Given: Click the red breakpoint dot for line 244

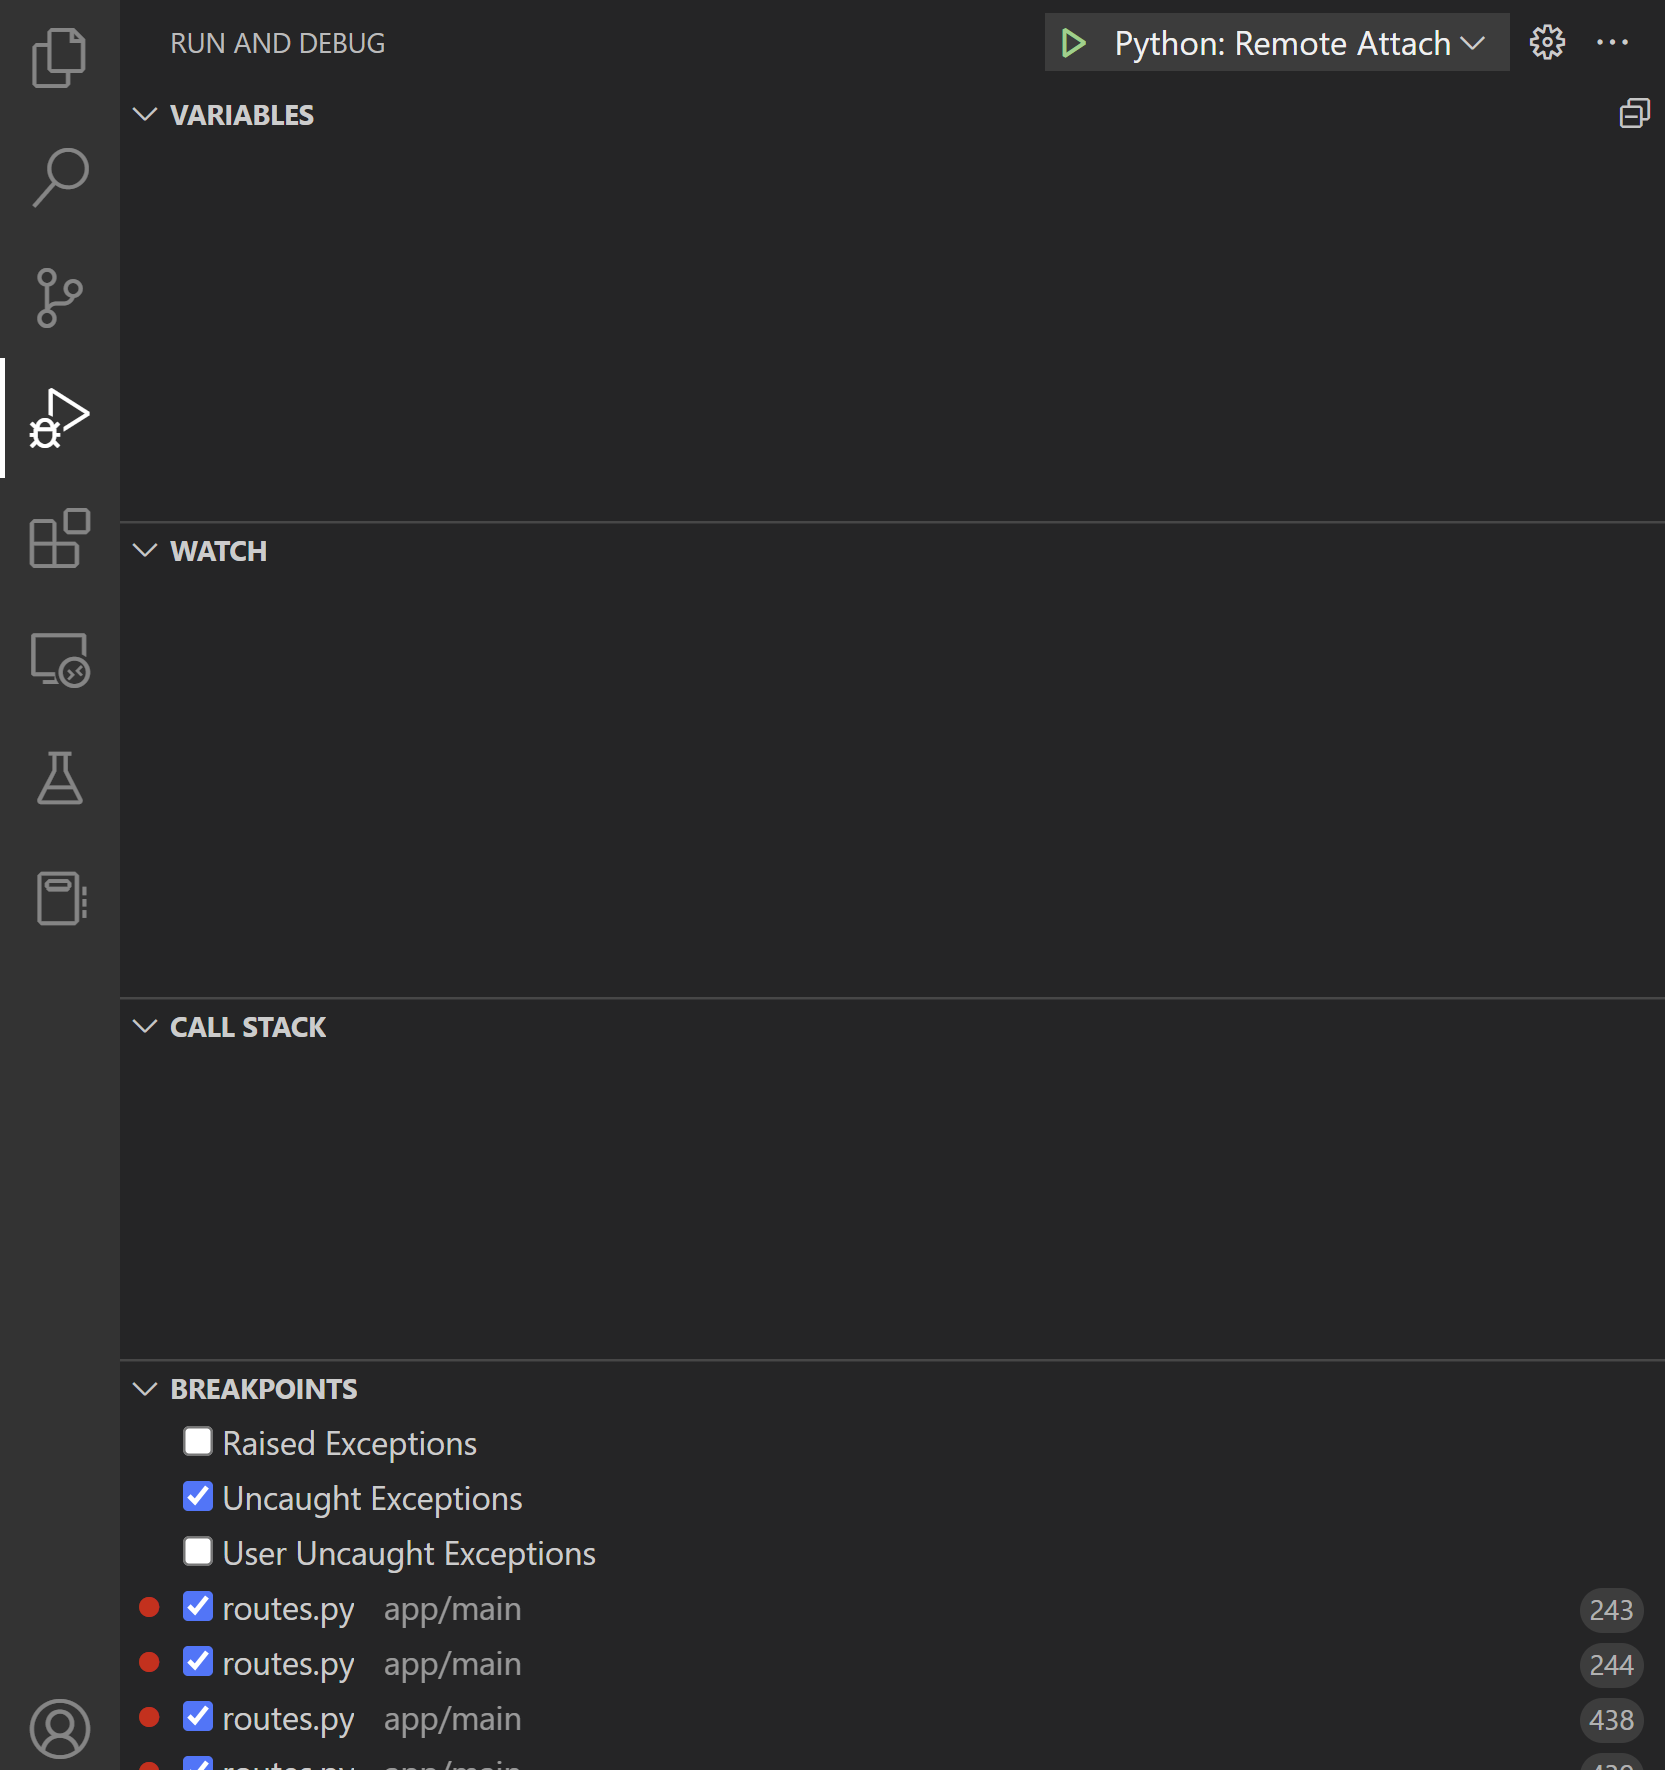Looking at the screenshot, I should [x=149, y=1663].
